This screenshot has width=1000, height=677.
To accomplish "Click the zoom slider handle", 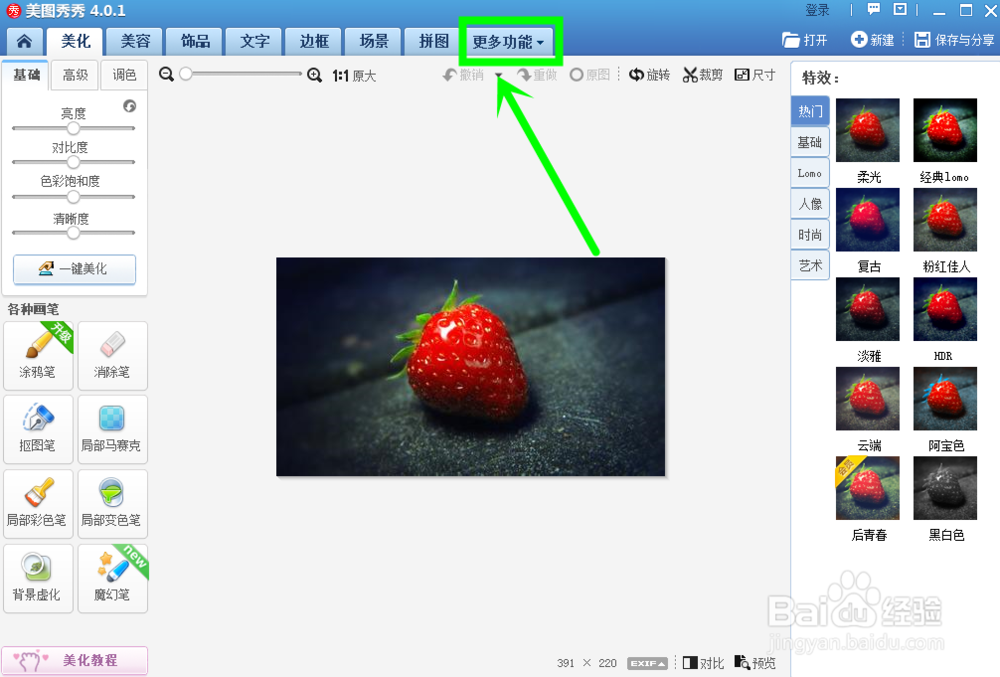I will [186, 74].
